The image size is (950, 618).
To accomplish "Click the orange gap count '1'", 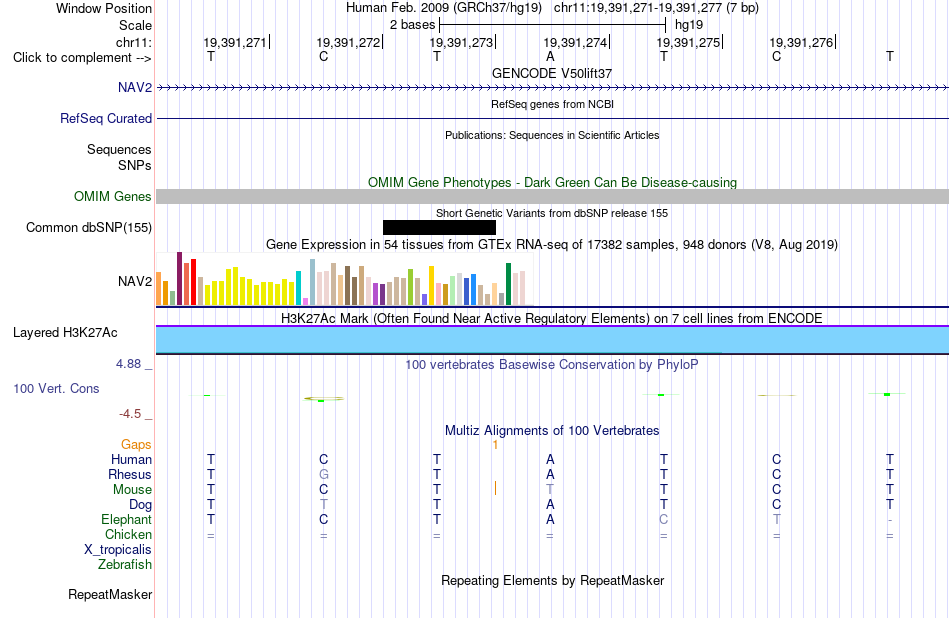I will pos(495,445).
